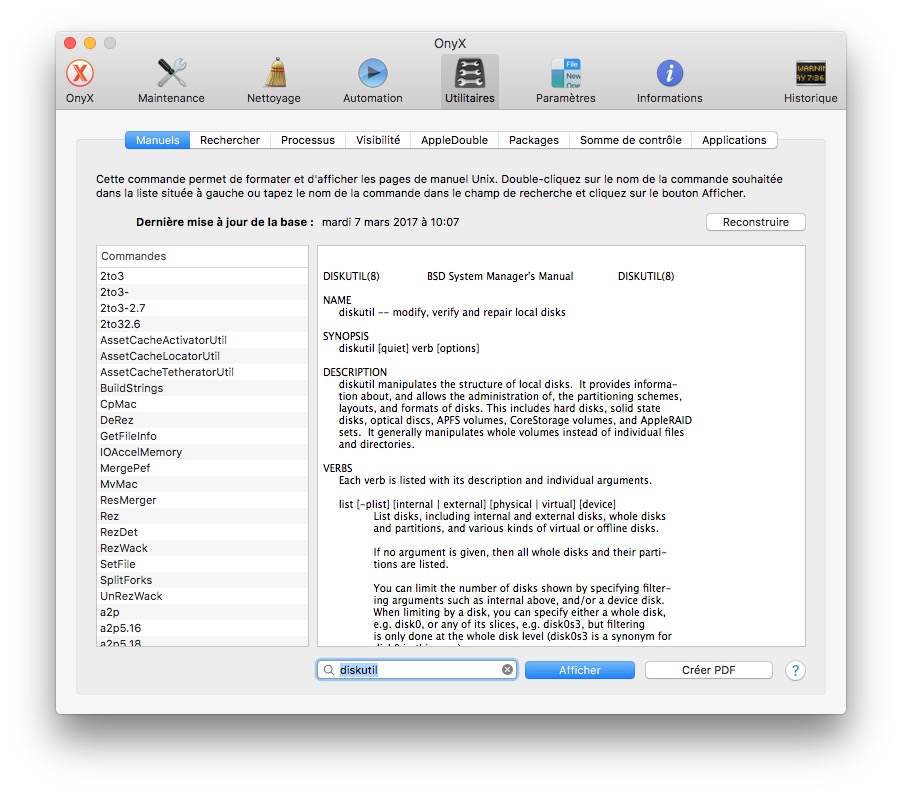902x794 pixels.
Task: Select the RezWack command row
Action: pyautogui.click(x=202, y=548)
